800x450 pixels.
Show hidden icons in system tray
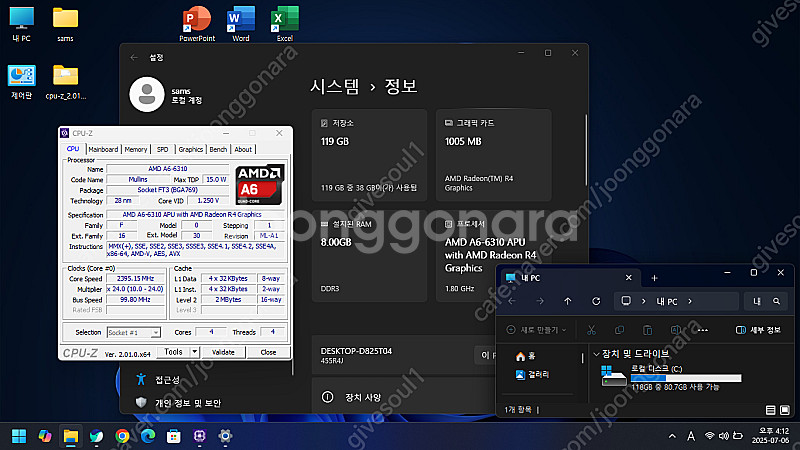click(x=672, y=436)
